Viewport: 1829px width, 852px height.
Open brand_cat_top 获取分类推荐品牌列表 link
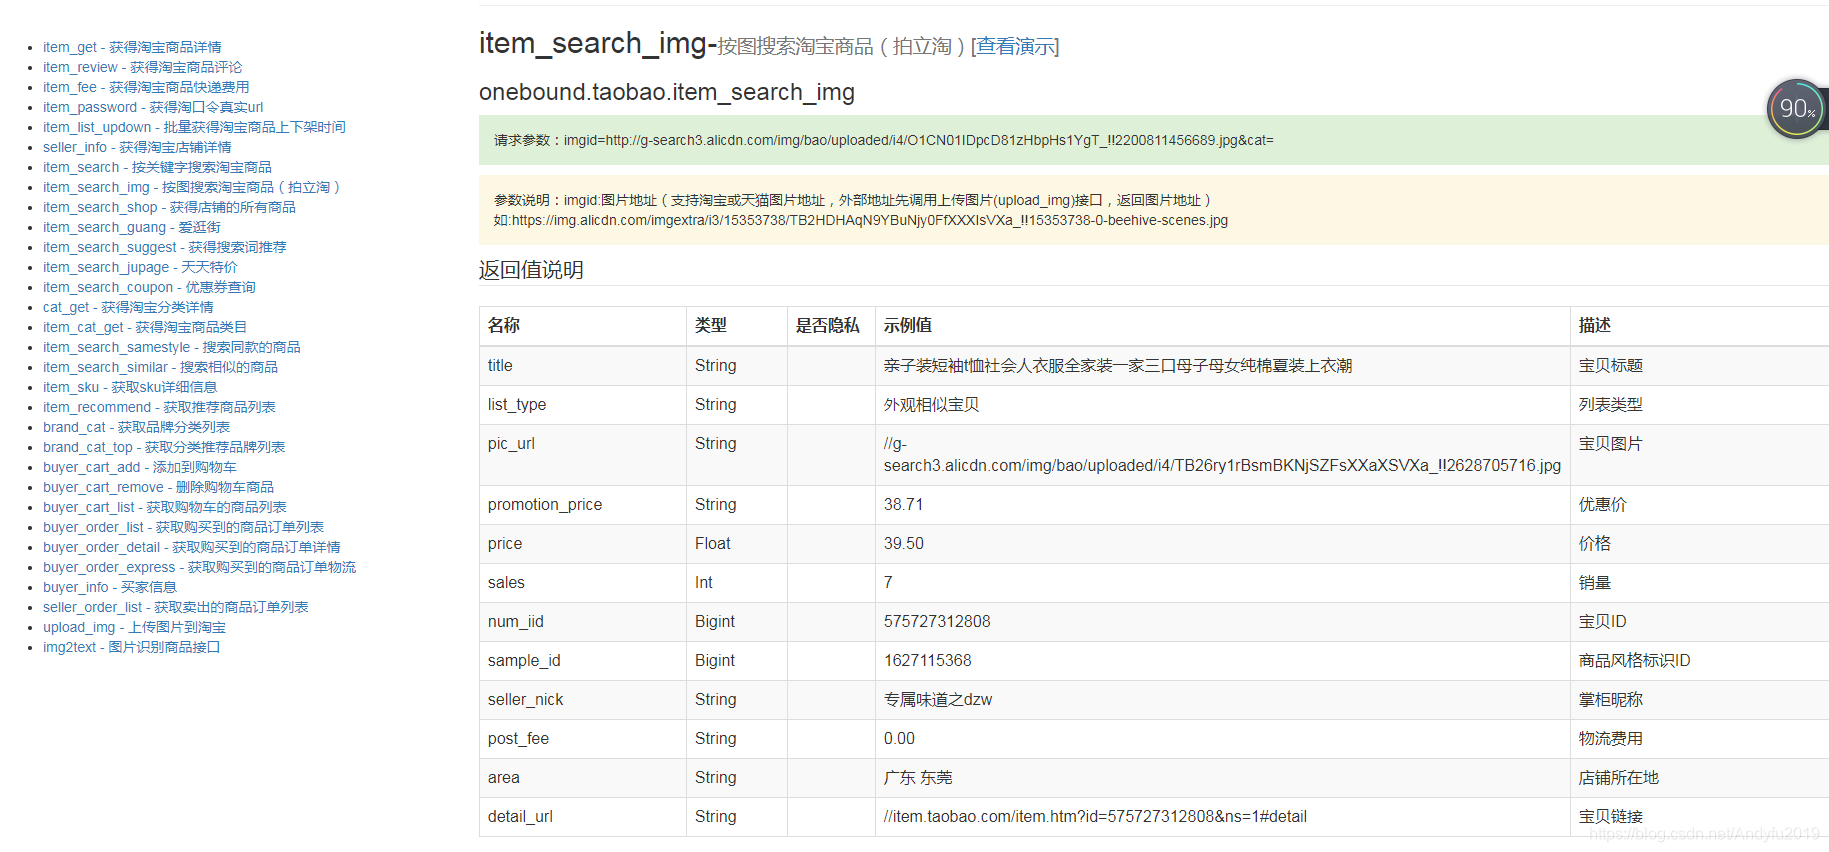click(x=164, y=447)
